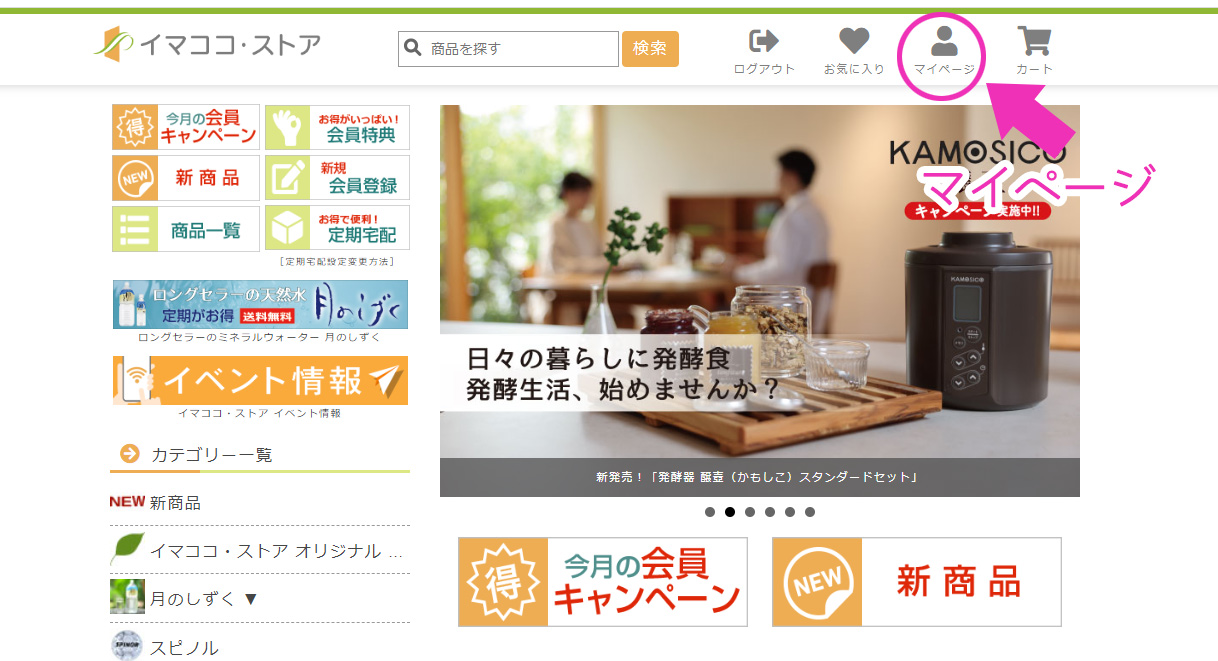
Task: Open イマココ・ストア オリジナル category
Action: point(260,550)
